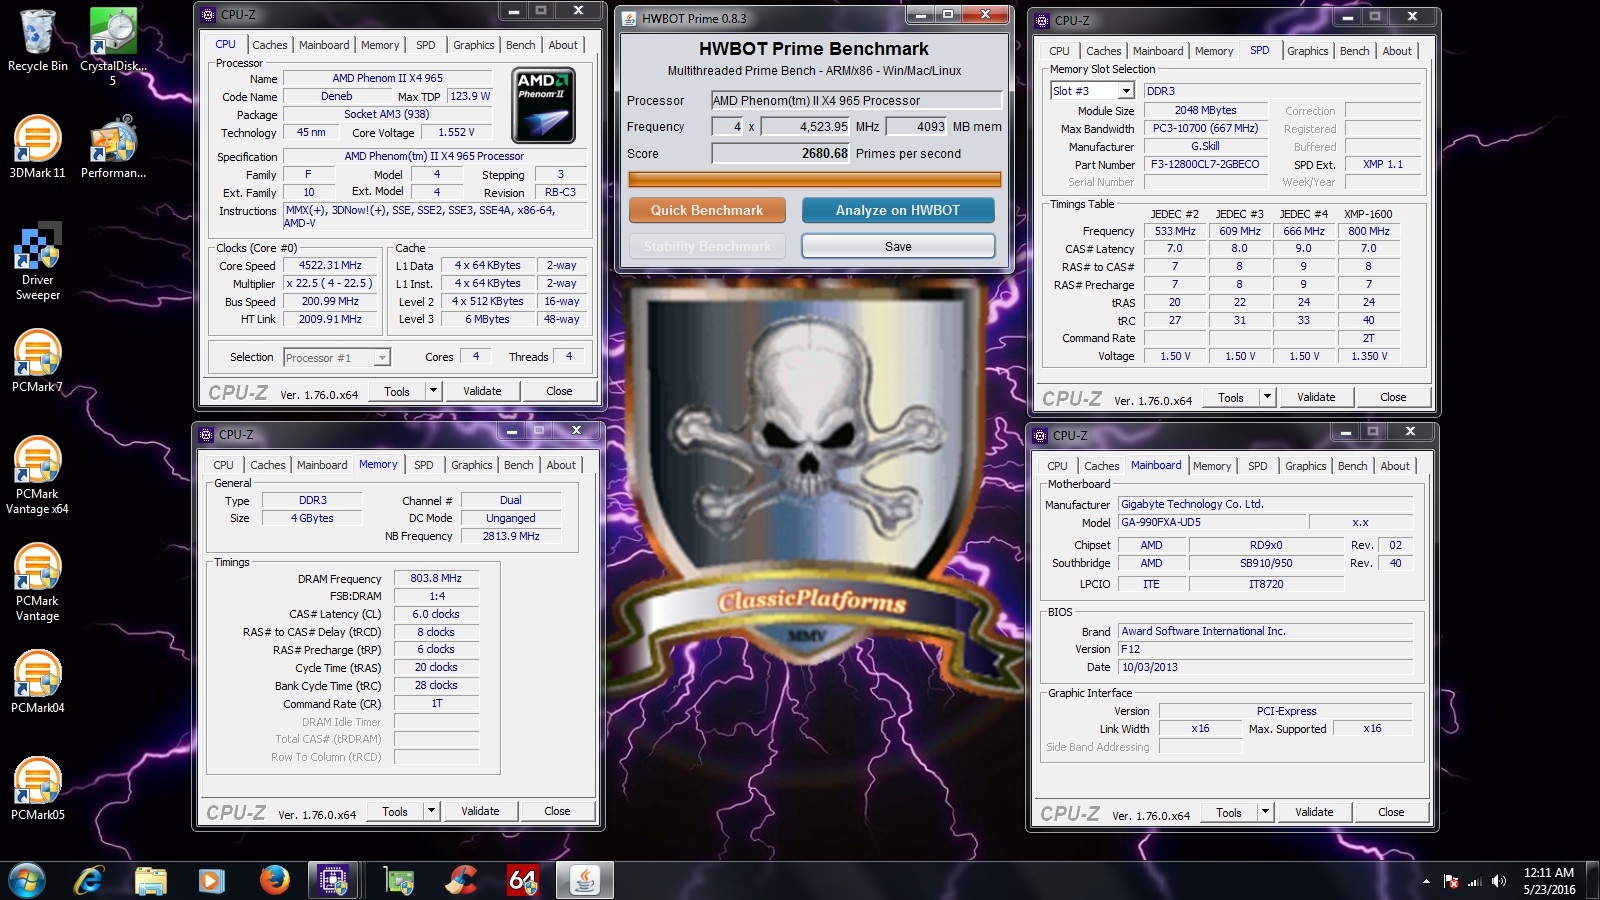
Task: Expand Tools dropdown arrow in Memory tab window
Action: [431, 811]
